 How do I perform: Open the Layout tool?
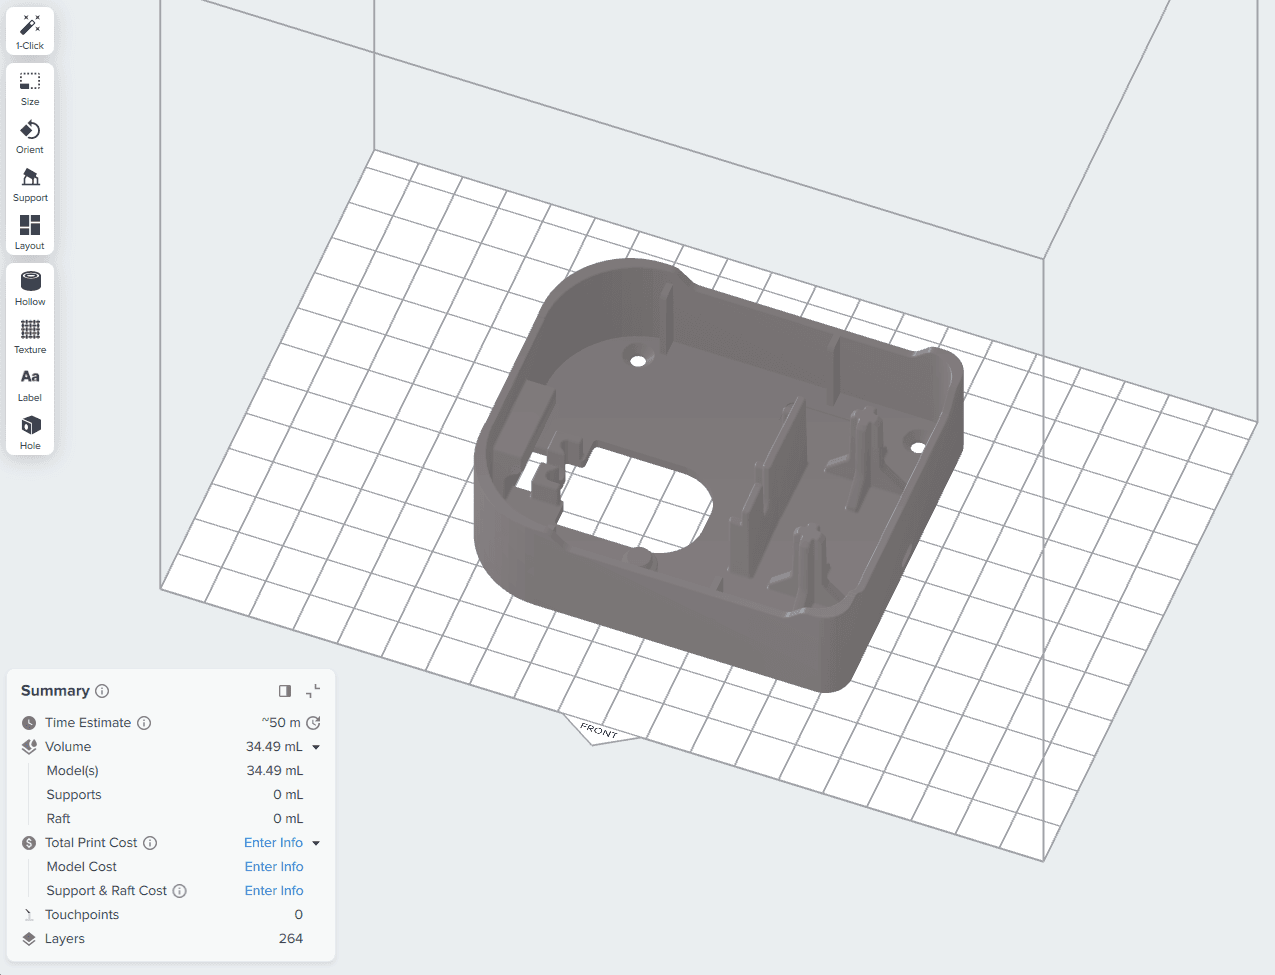coord(30,233)
